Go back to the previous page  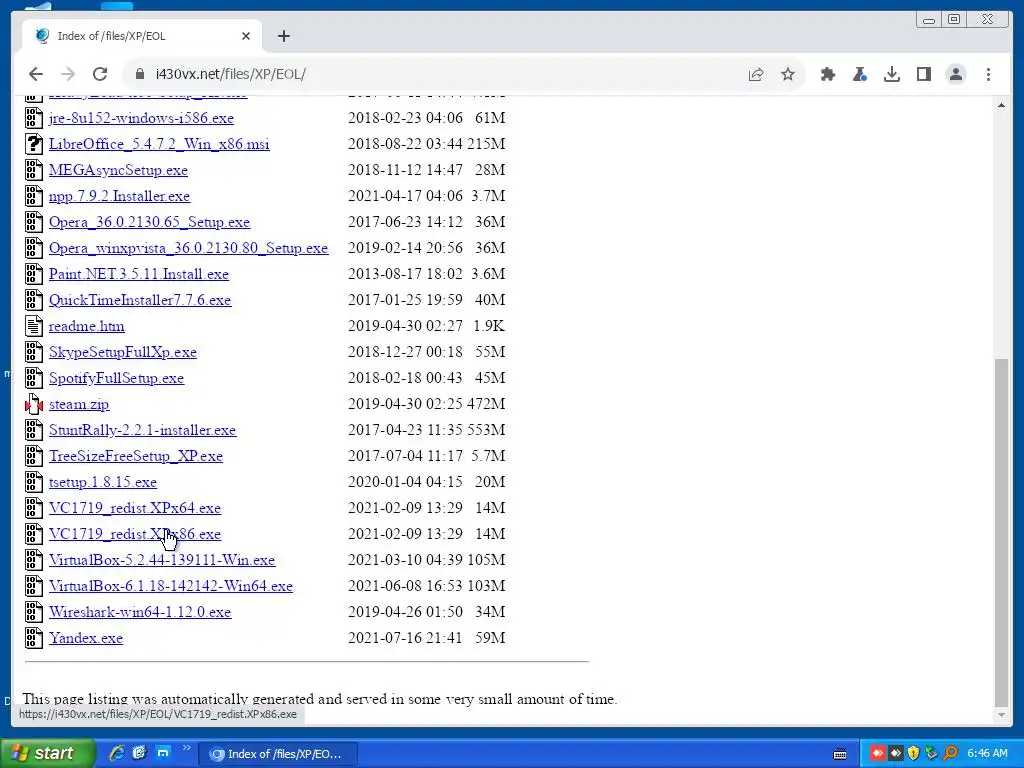click(36, 74)
